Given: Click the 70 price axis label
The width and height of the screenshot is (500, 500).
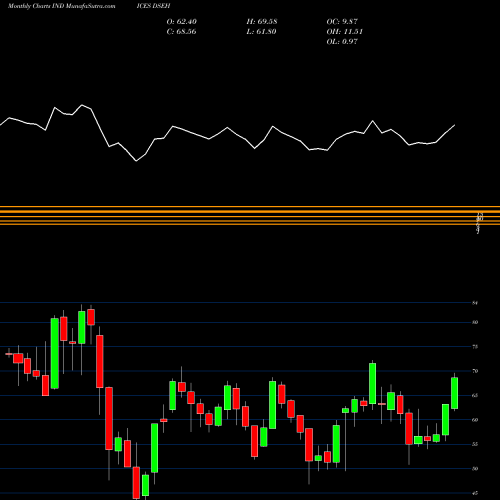Looking at the screenshot, I should click(x=475, y=371).
